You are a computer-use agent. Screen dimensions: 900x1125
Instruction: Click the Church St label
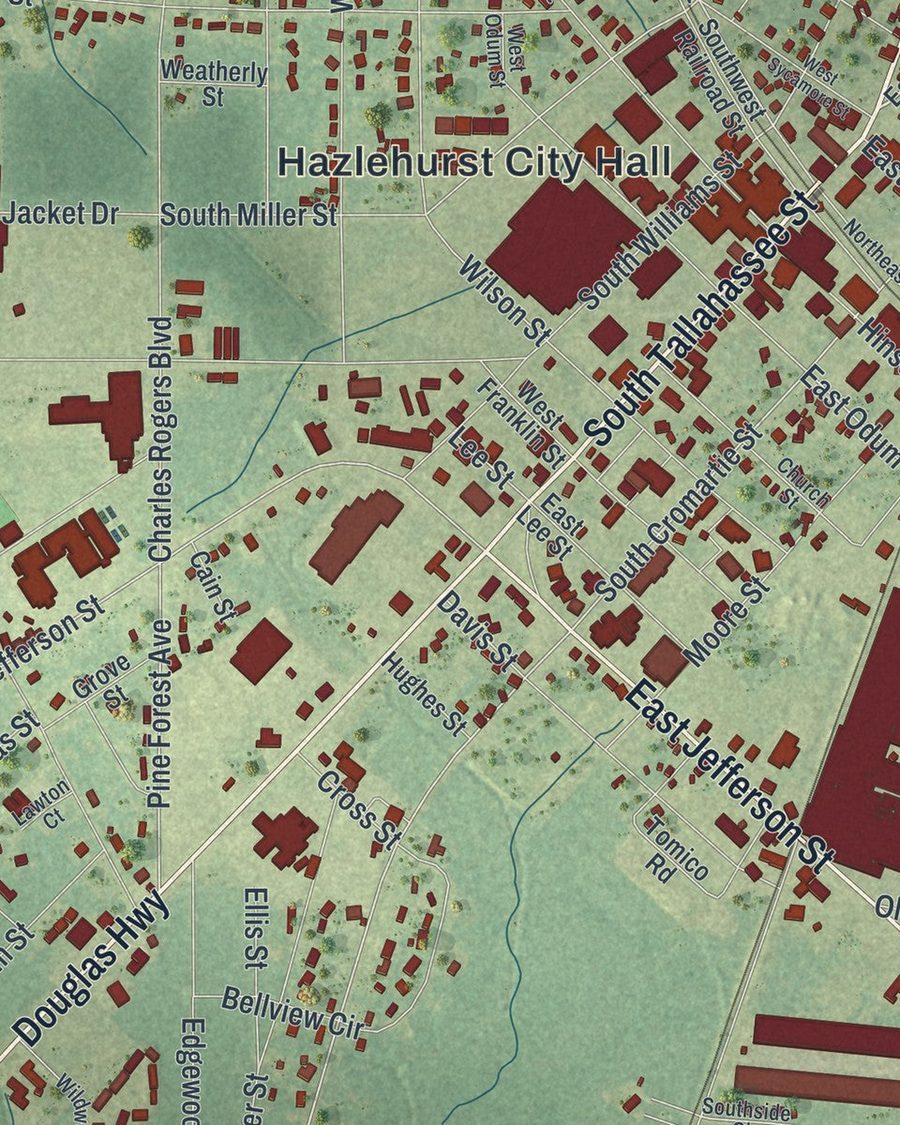(x=802, y=484)
